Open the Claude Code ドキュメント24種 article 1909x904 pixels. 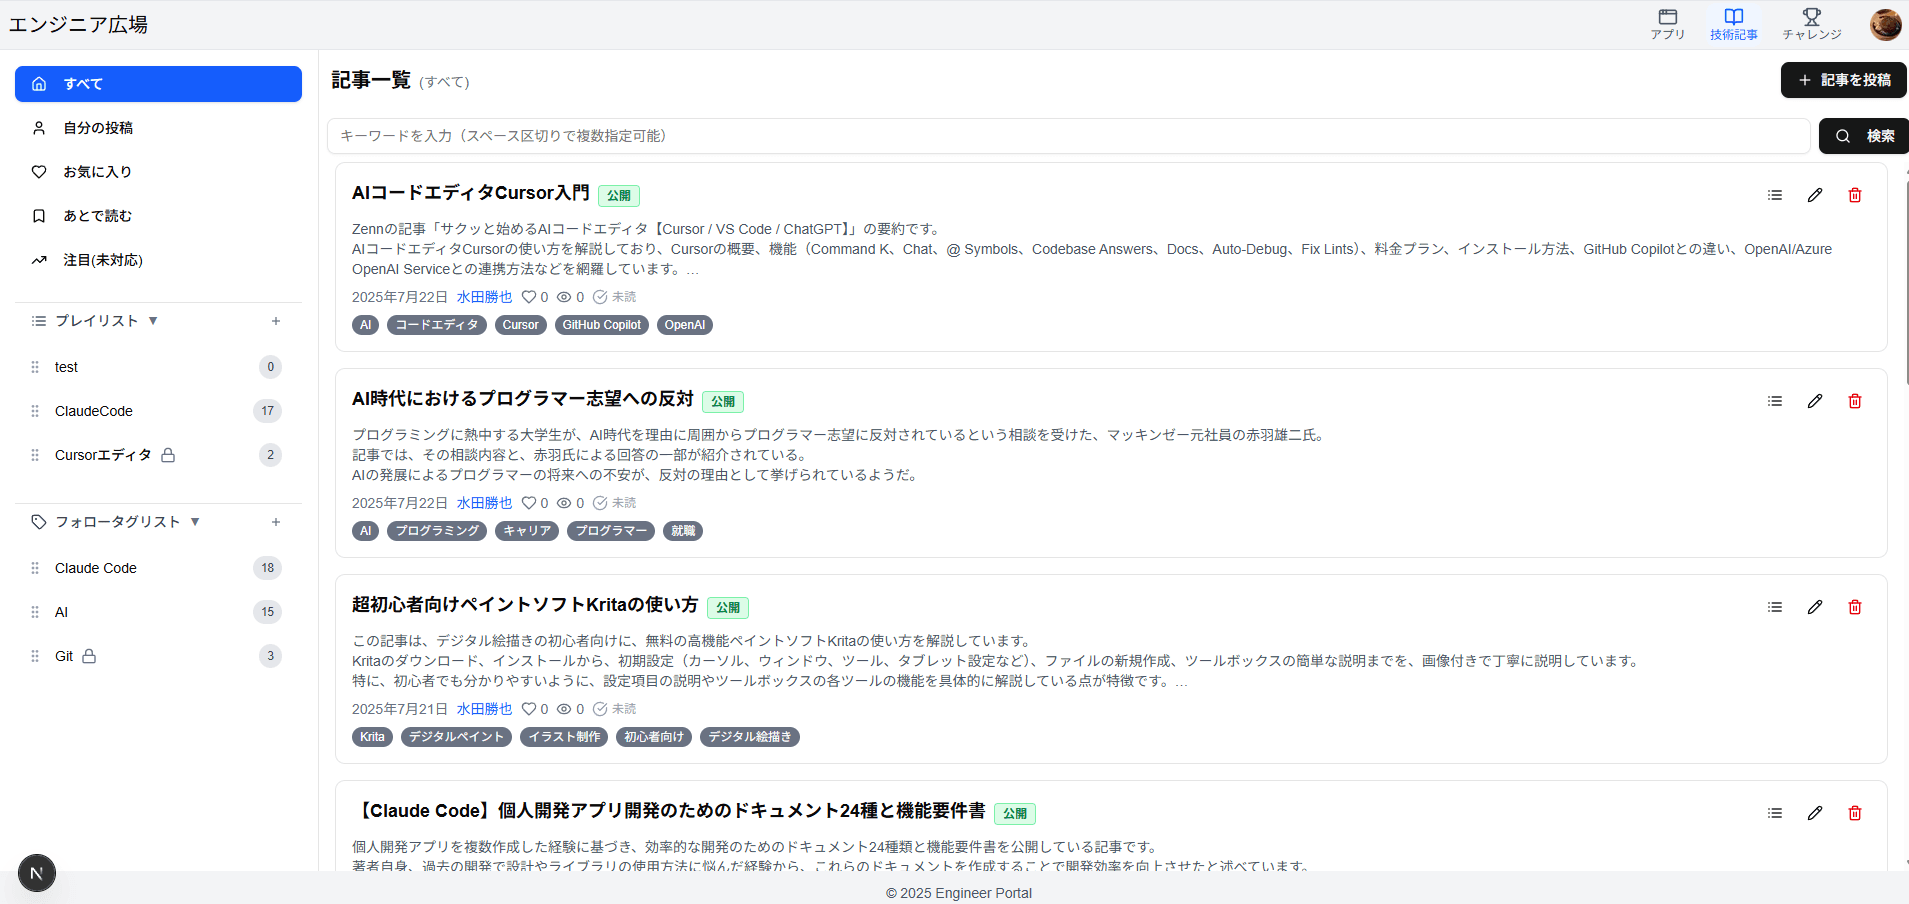pos(669,811)
